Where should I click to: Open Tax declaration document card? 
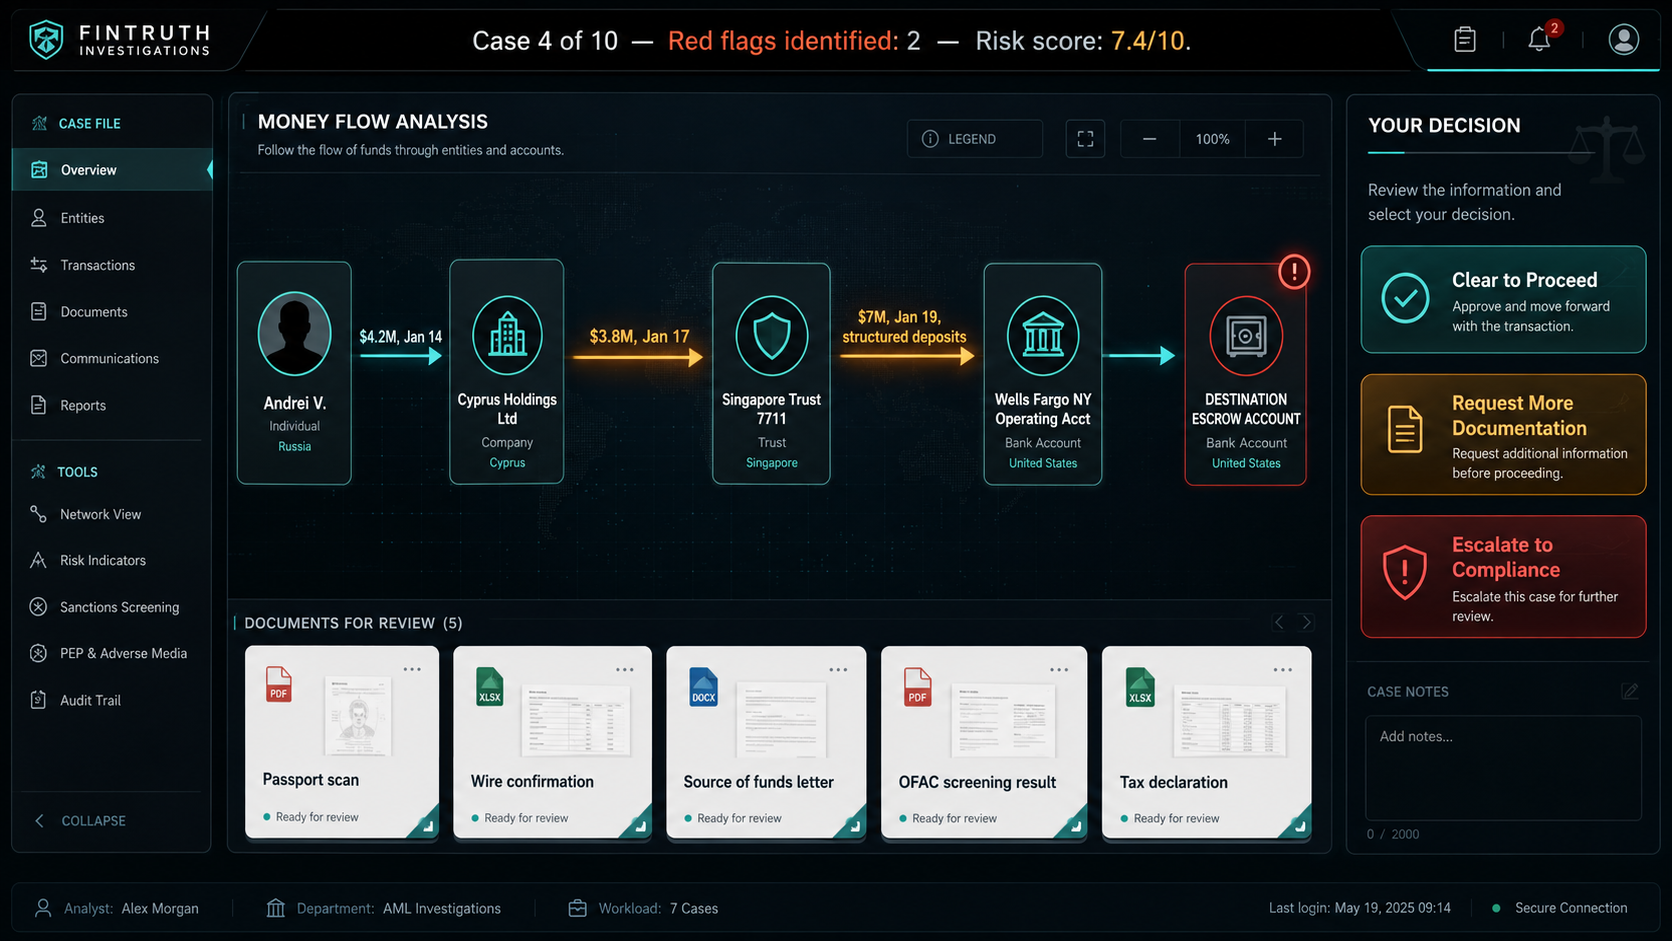(x=1207, y=742)
